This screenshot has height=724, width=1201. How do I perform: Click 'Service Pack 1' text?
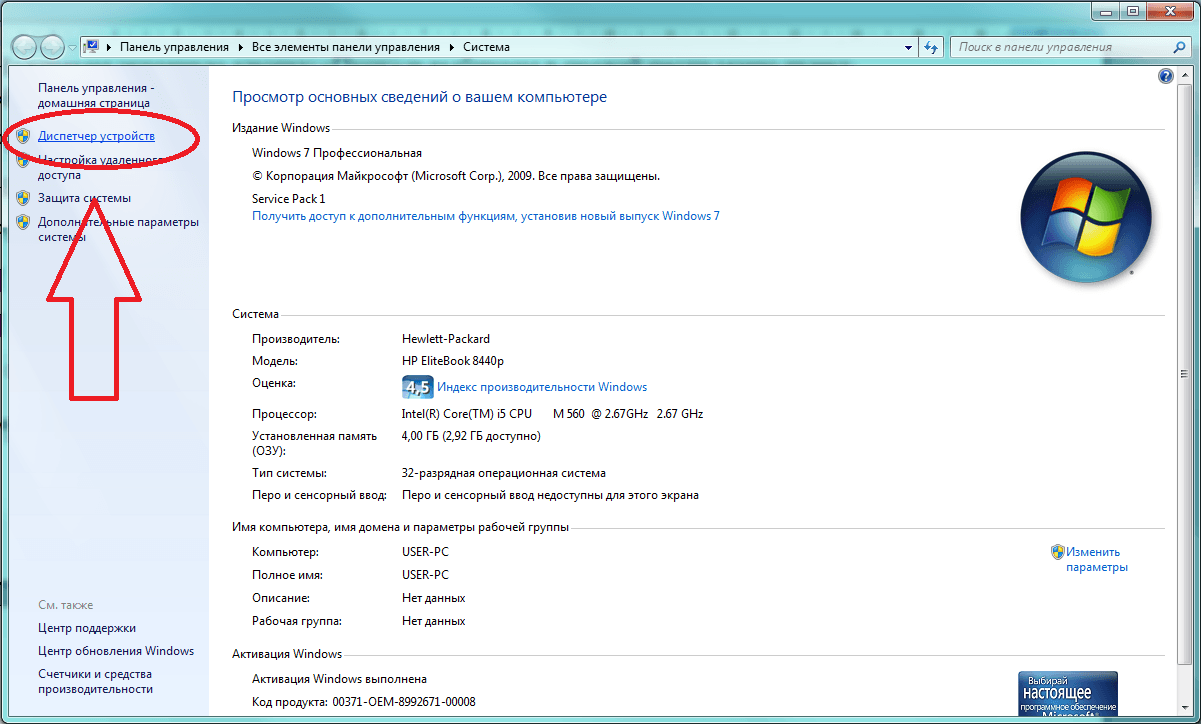click(x=289, y=199)
